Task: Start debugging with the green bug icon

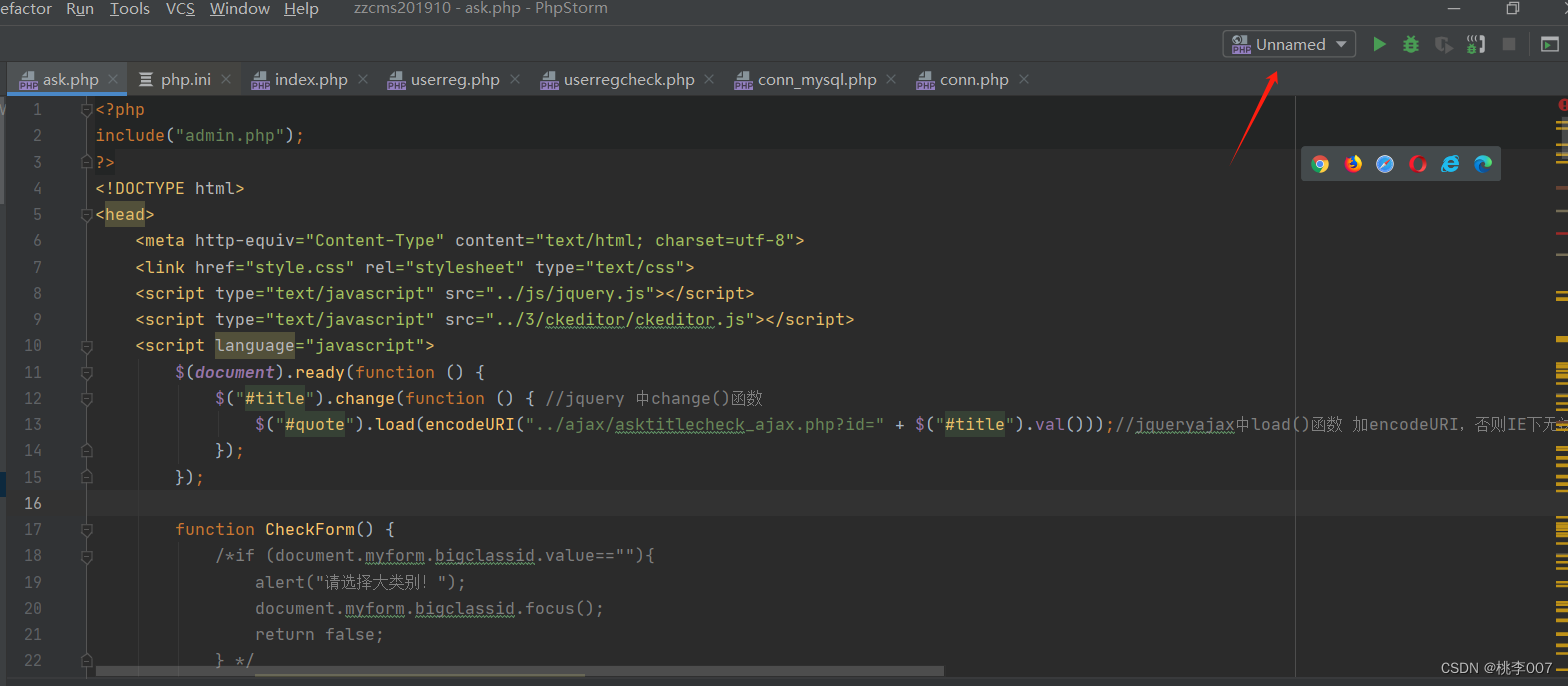Action: [x=1411, y=44]
